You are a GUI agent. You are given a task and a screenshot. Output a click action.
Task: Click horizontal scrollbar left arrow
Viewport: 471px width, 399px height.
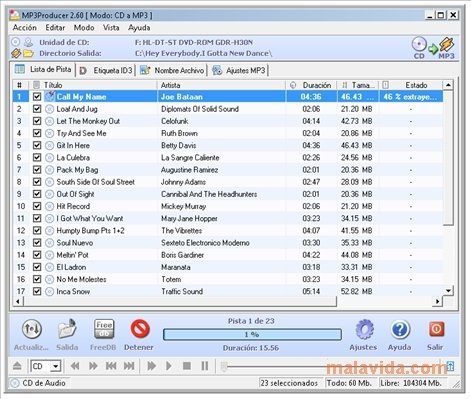tap(18, 302)
